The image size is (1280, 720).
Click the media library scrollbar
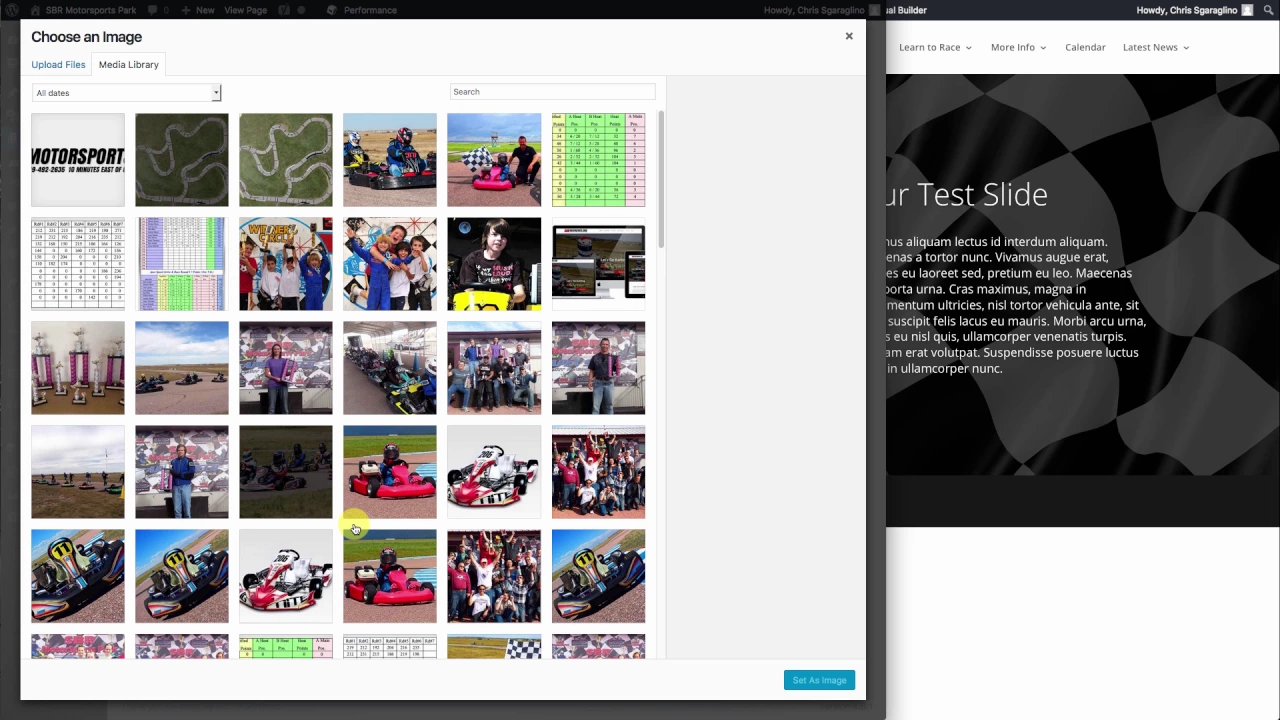coord(661,180)
